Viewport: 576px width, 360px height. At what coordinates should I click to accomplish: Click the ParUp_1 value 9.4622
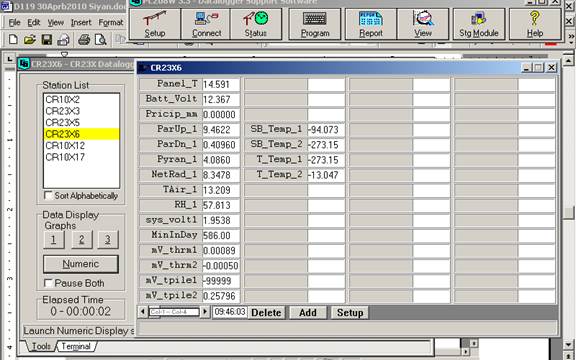[x=221, y=129]
